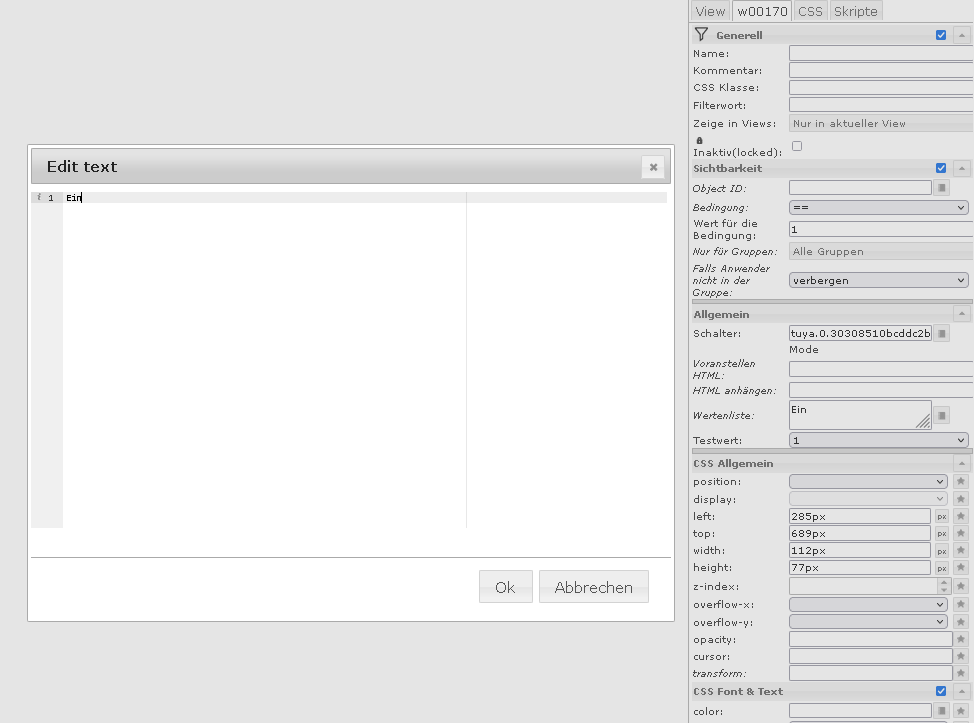
Task: Click the star icon next to position
Action: 961,482
